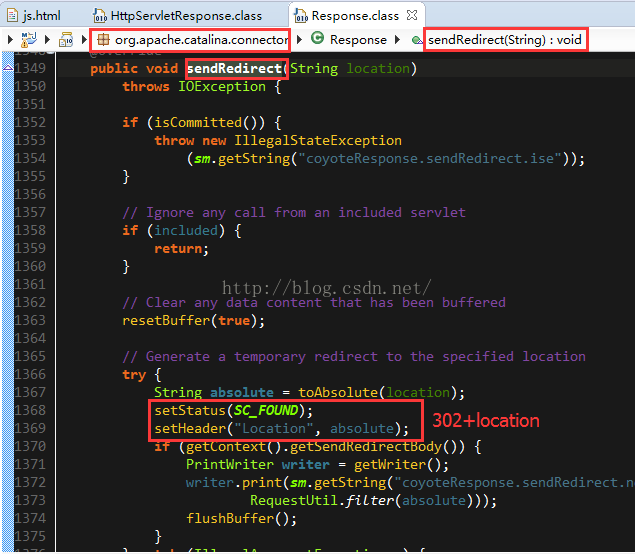Click the comment 'Ignore any call from an included servlet'

coord(294,212)
